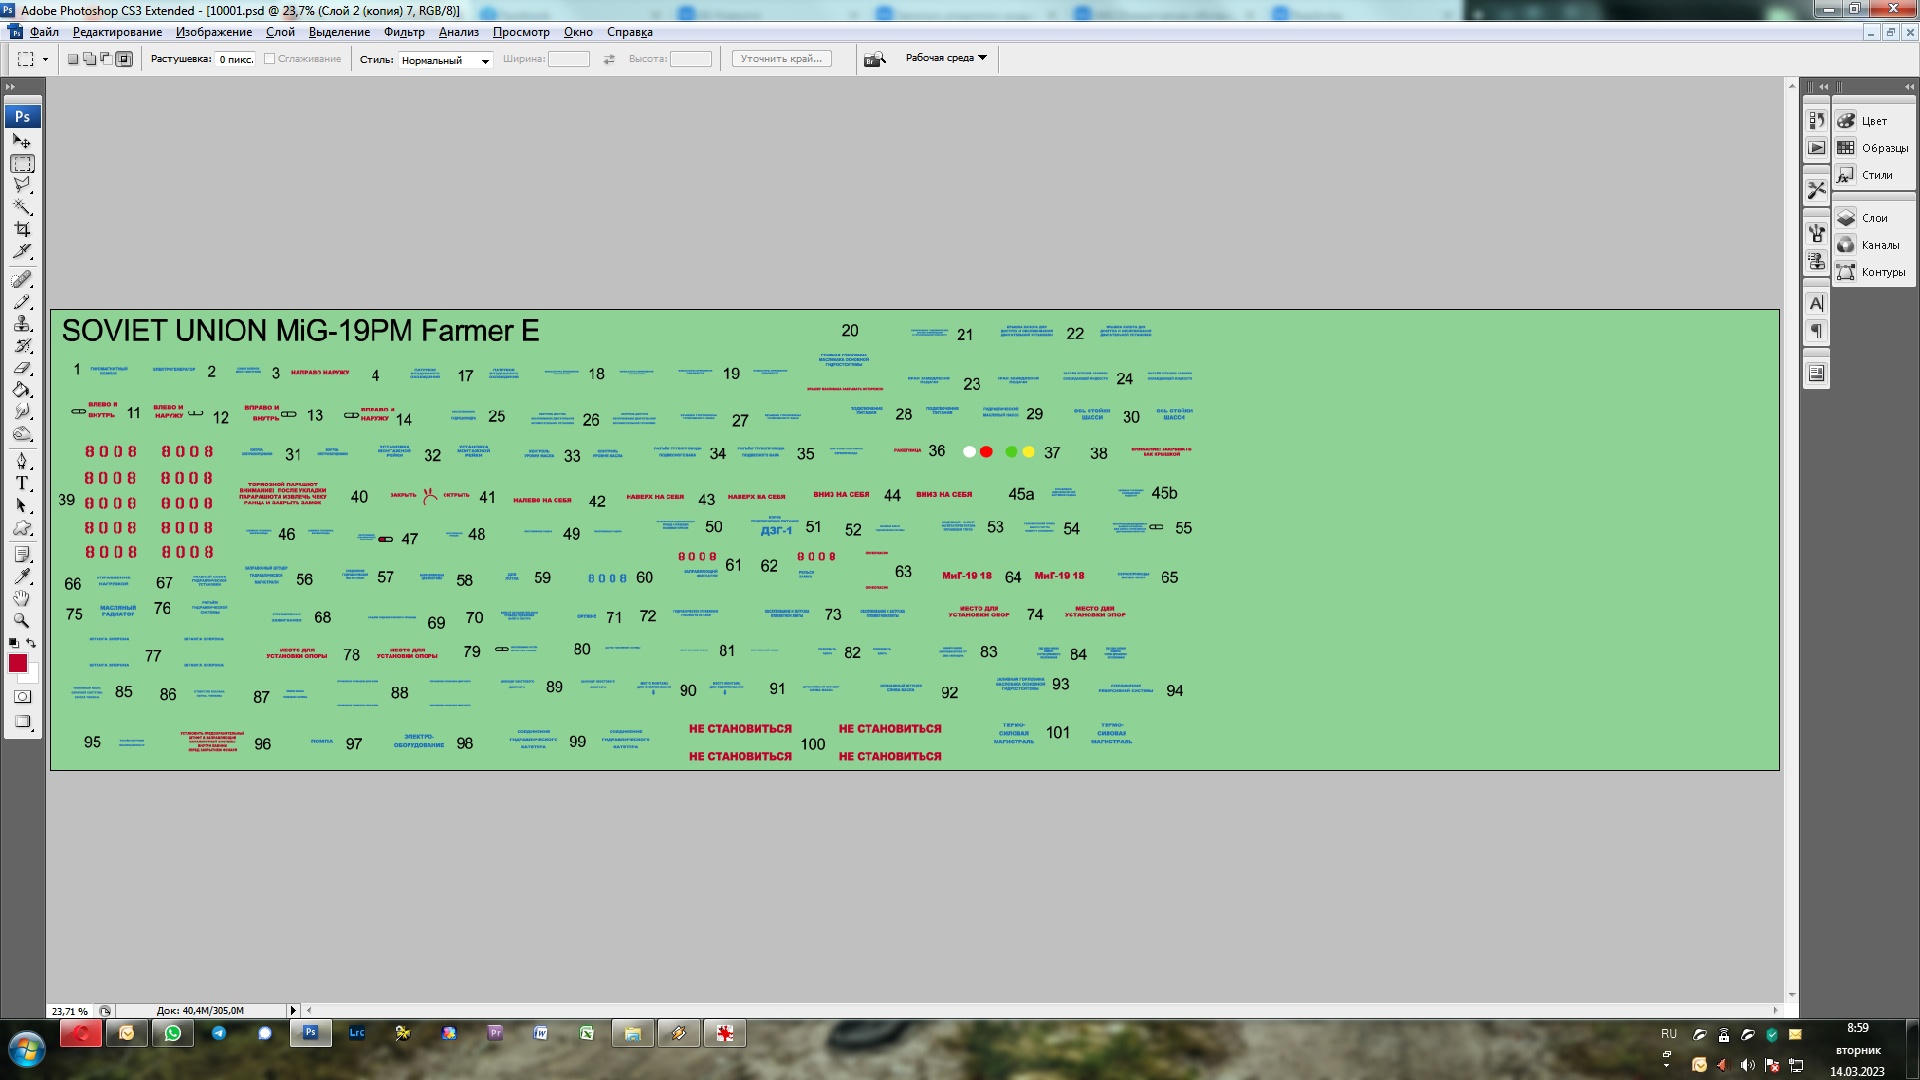Select the Clone Stamp tool
The image size is (1920, 1080).
22,324
